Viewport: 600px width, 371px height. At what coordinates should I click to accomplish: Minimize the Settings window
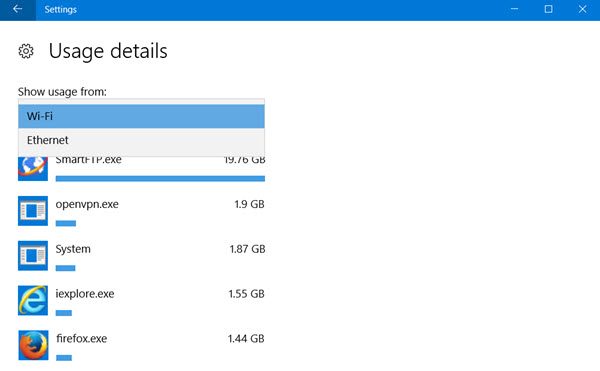pyautogui.click(x=514, y=9)
